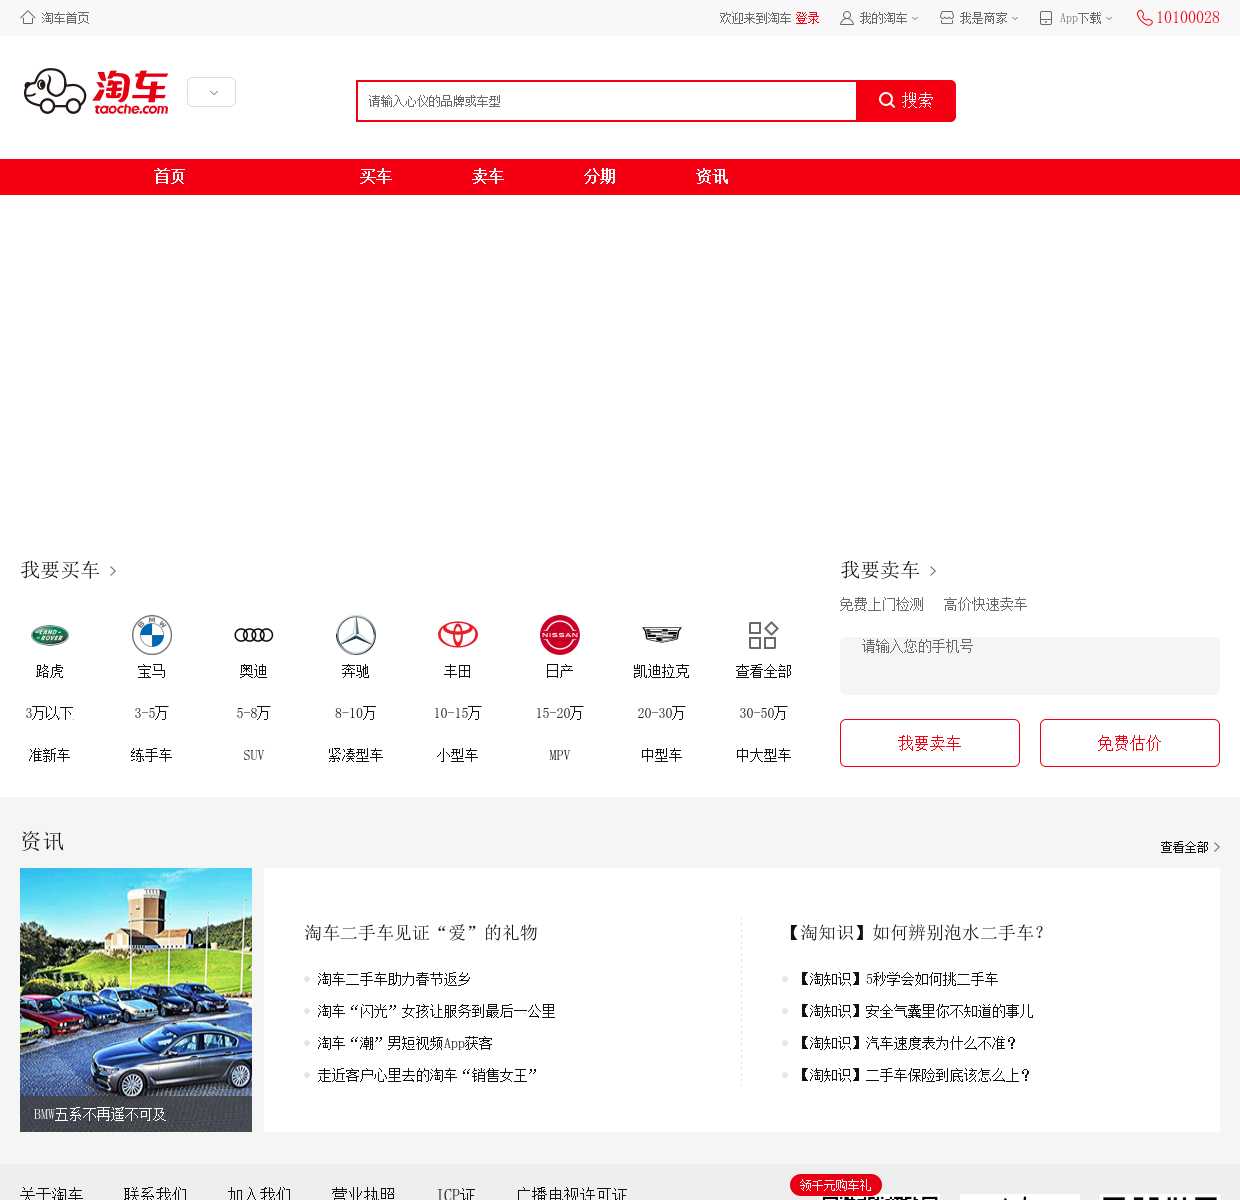Viewport: 1240px width, 1200px height.
Task: Click the 登录 login link
Action: [807, 18]
